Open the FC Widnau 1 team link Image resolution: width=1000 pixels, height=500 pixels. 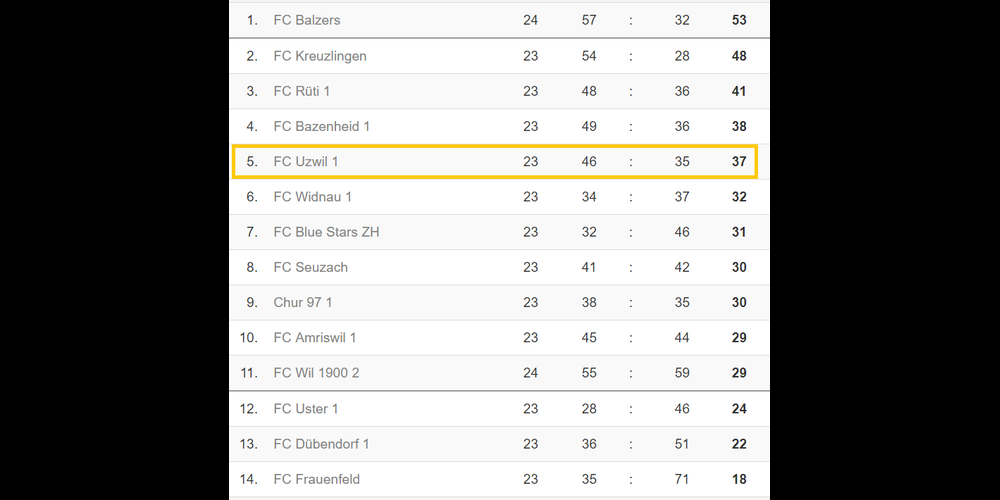[313, 197]
